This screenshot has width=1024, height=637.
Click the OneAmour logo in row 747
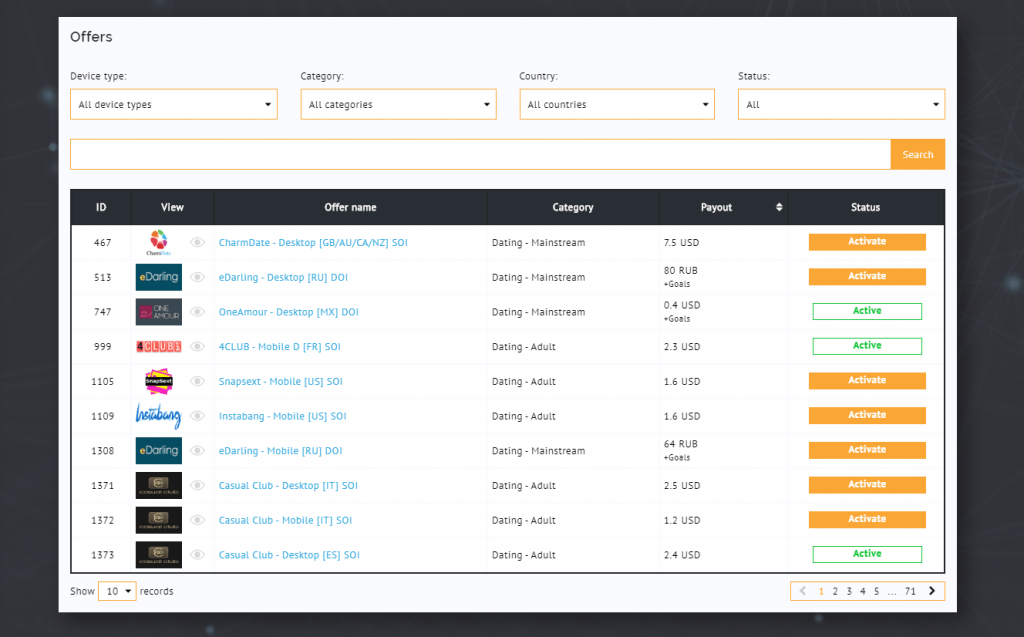[x=158, y=312]
